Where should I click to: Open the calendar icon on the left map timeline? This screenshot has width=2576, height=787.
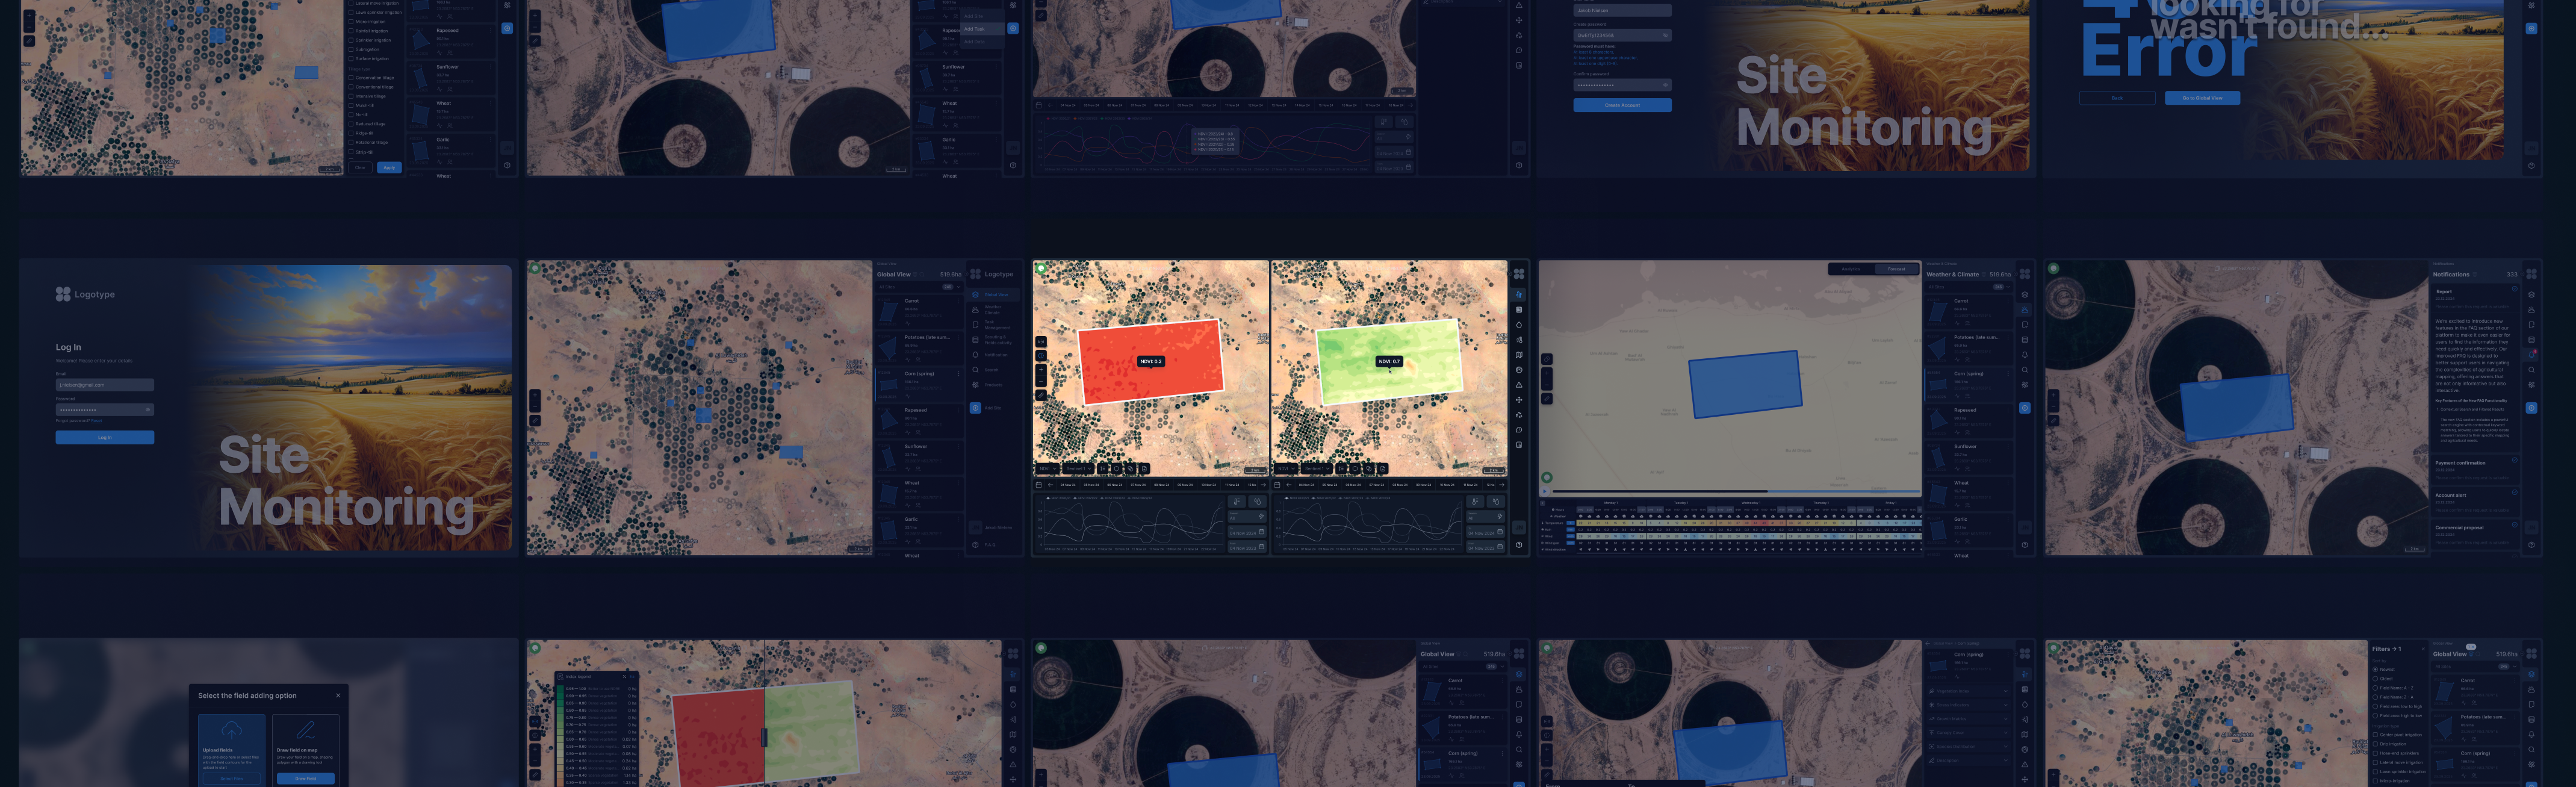point(1040,485)
